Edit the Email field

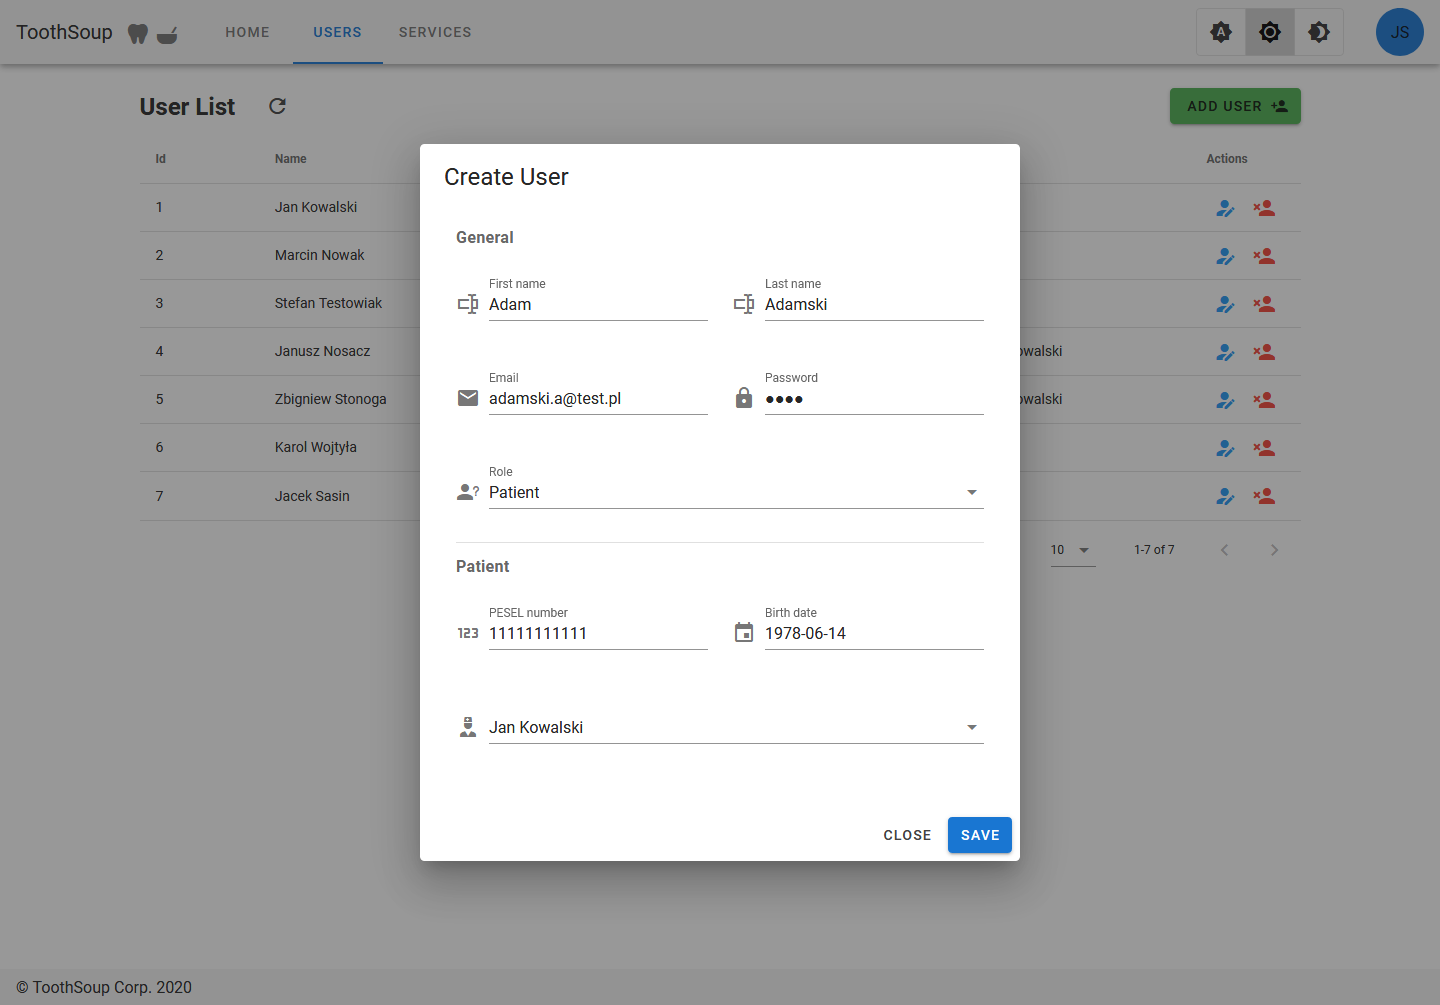[598, 399]
